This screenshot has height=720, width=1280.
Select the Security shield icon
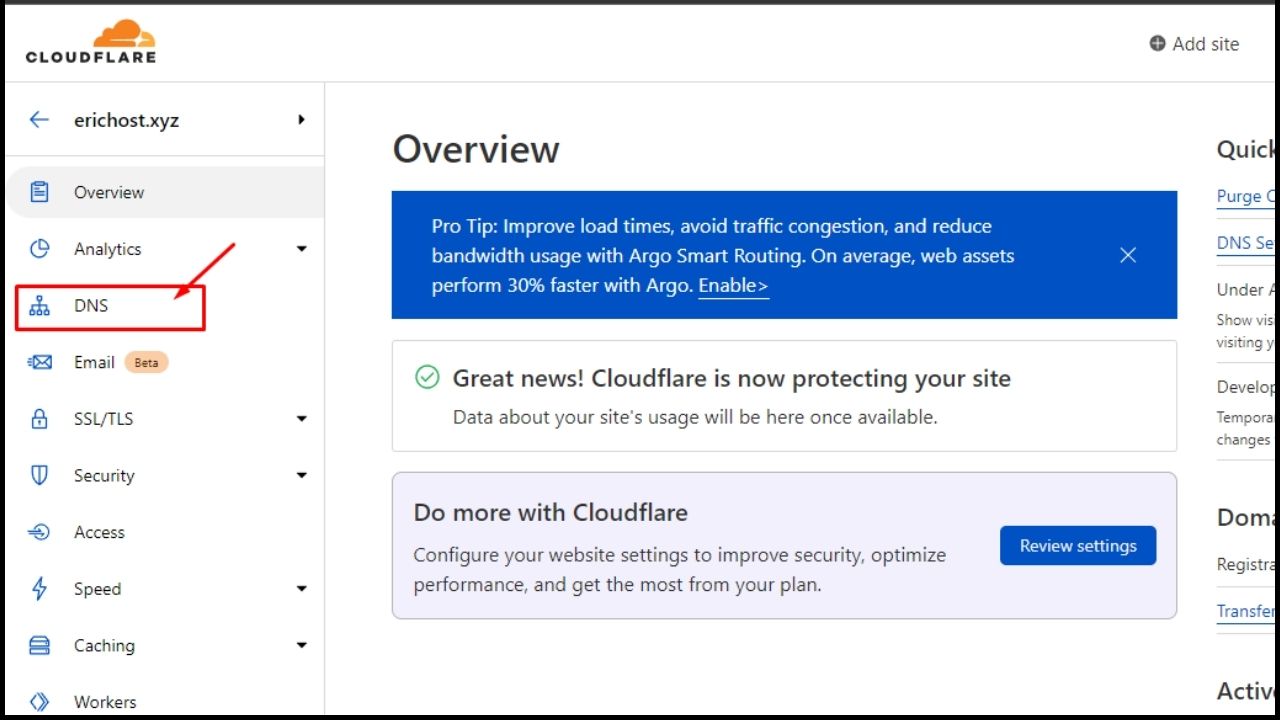click(x=39, y=475)
